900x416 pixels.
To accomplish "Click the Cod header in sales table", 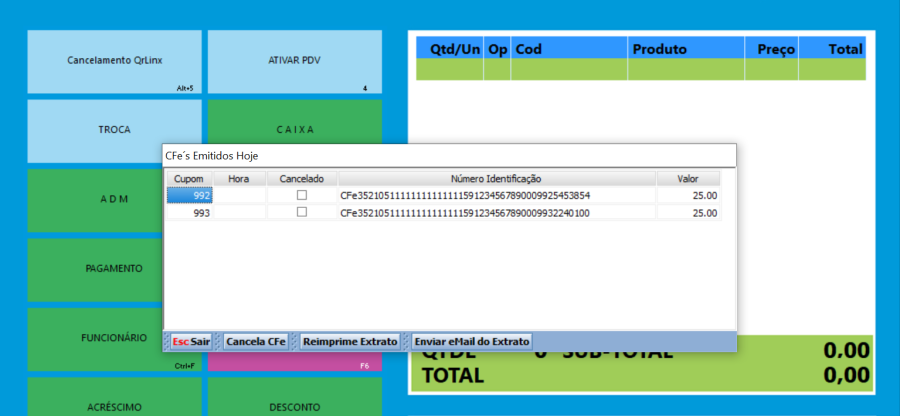I will click(x=569, y=49).
